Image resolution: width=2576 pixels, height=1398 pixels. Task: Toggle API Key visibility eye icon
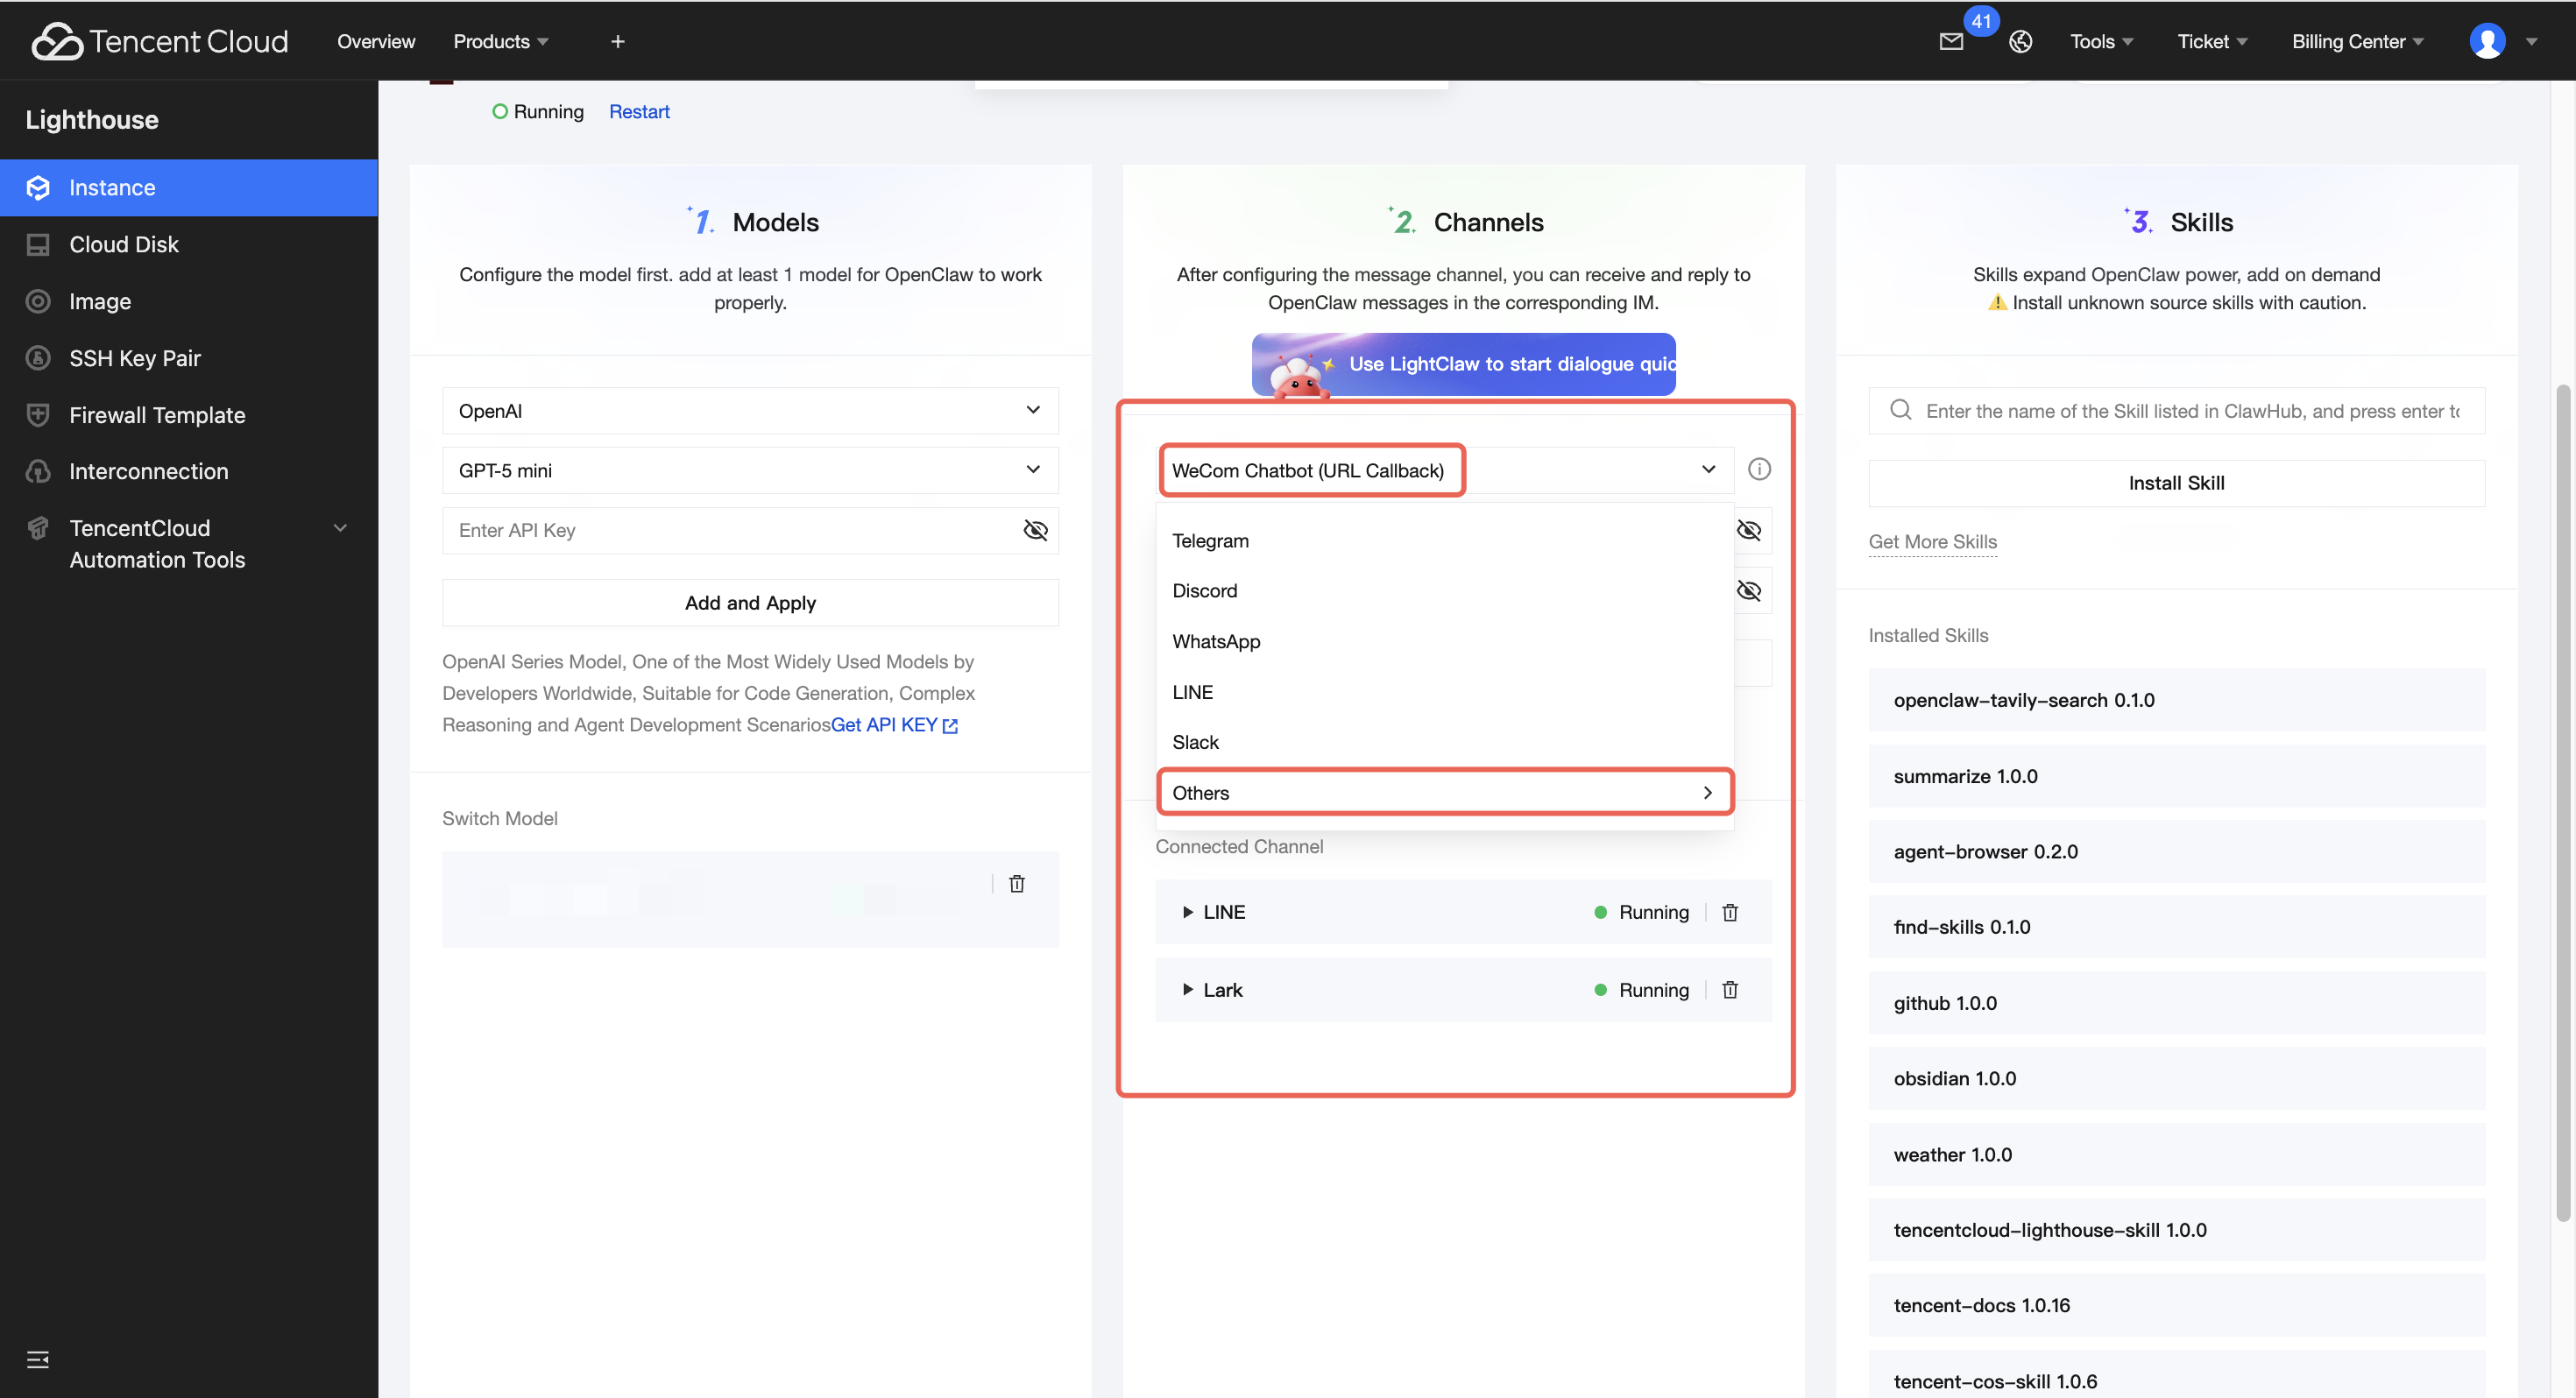coord(1035,530)
